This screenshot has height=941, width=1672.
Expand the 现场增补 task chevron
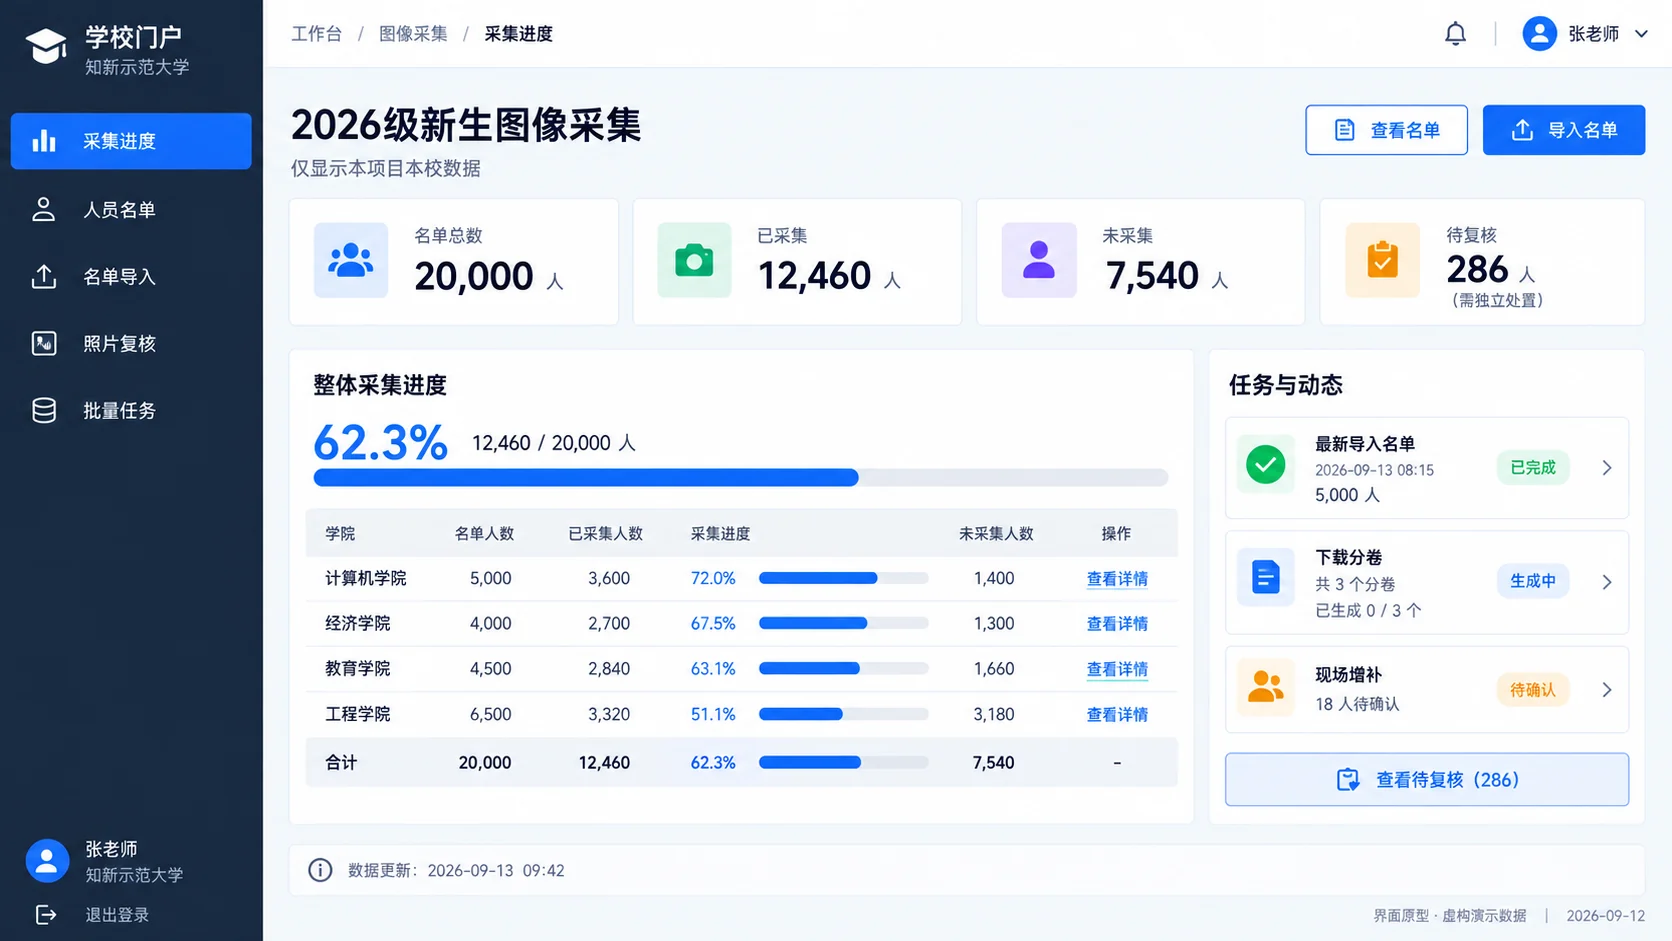(1606, 690)
